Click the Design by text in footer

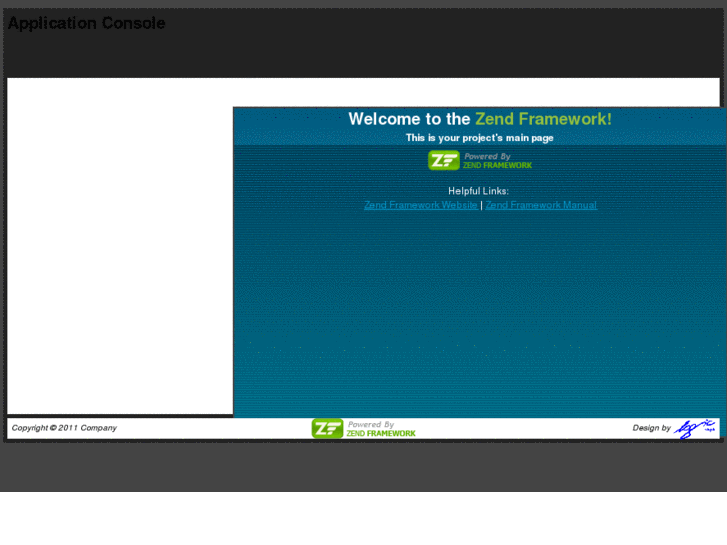tap(651, 428)
